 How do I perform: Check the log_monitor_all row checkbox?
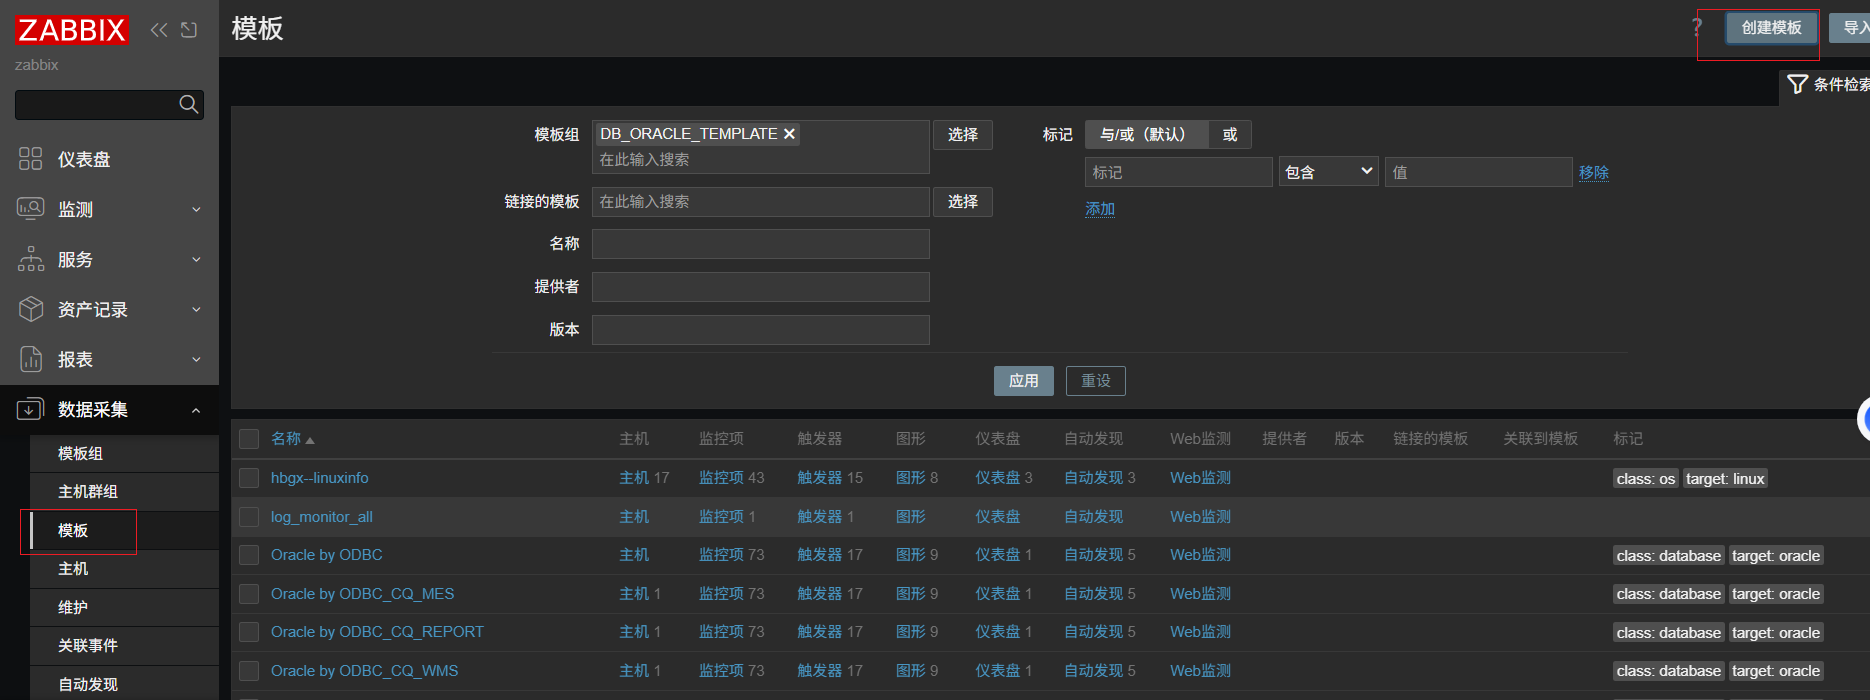pos(249,517)
